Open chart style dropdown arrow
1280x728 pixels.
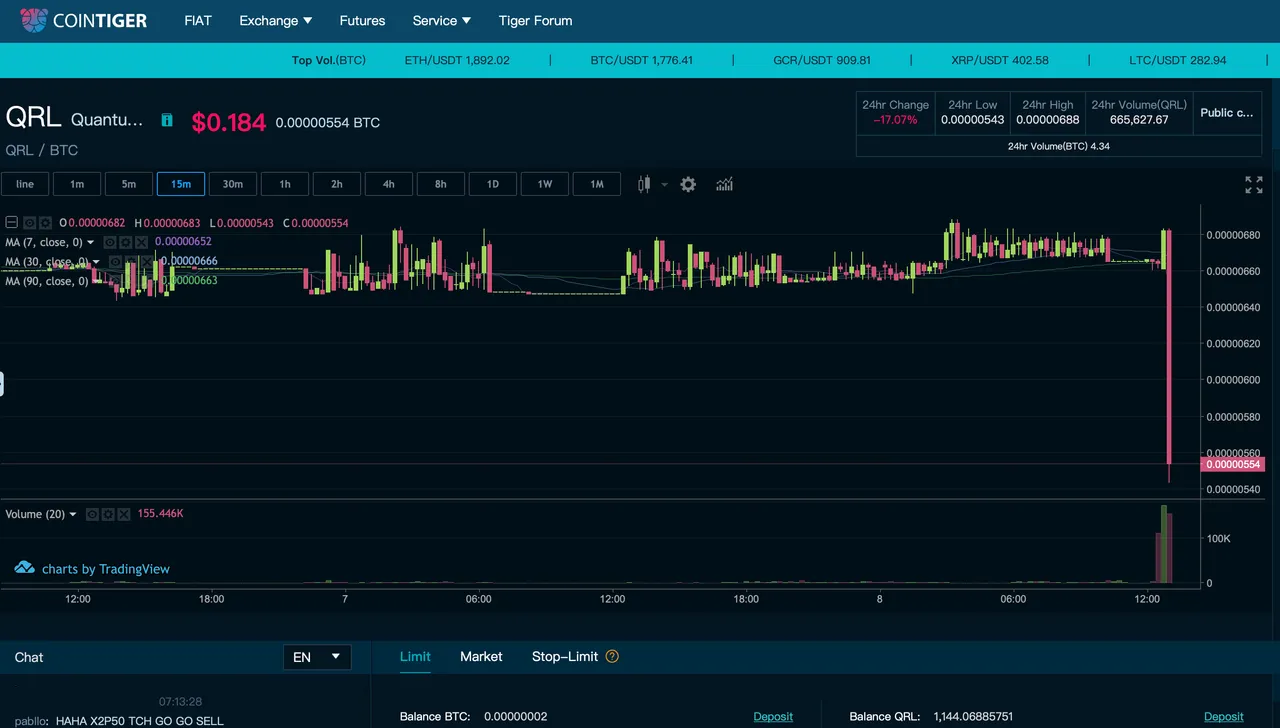664,184
